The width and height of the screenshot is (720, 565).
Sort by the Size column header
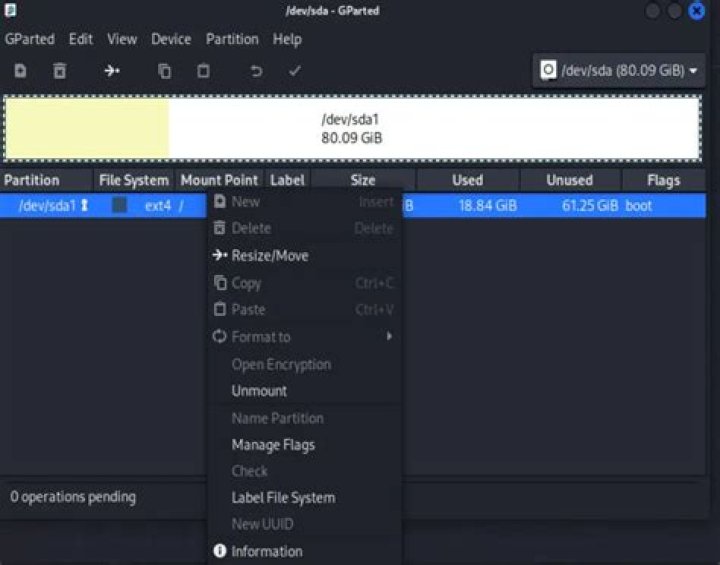[x=363, y=180]
